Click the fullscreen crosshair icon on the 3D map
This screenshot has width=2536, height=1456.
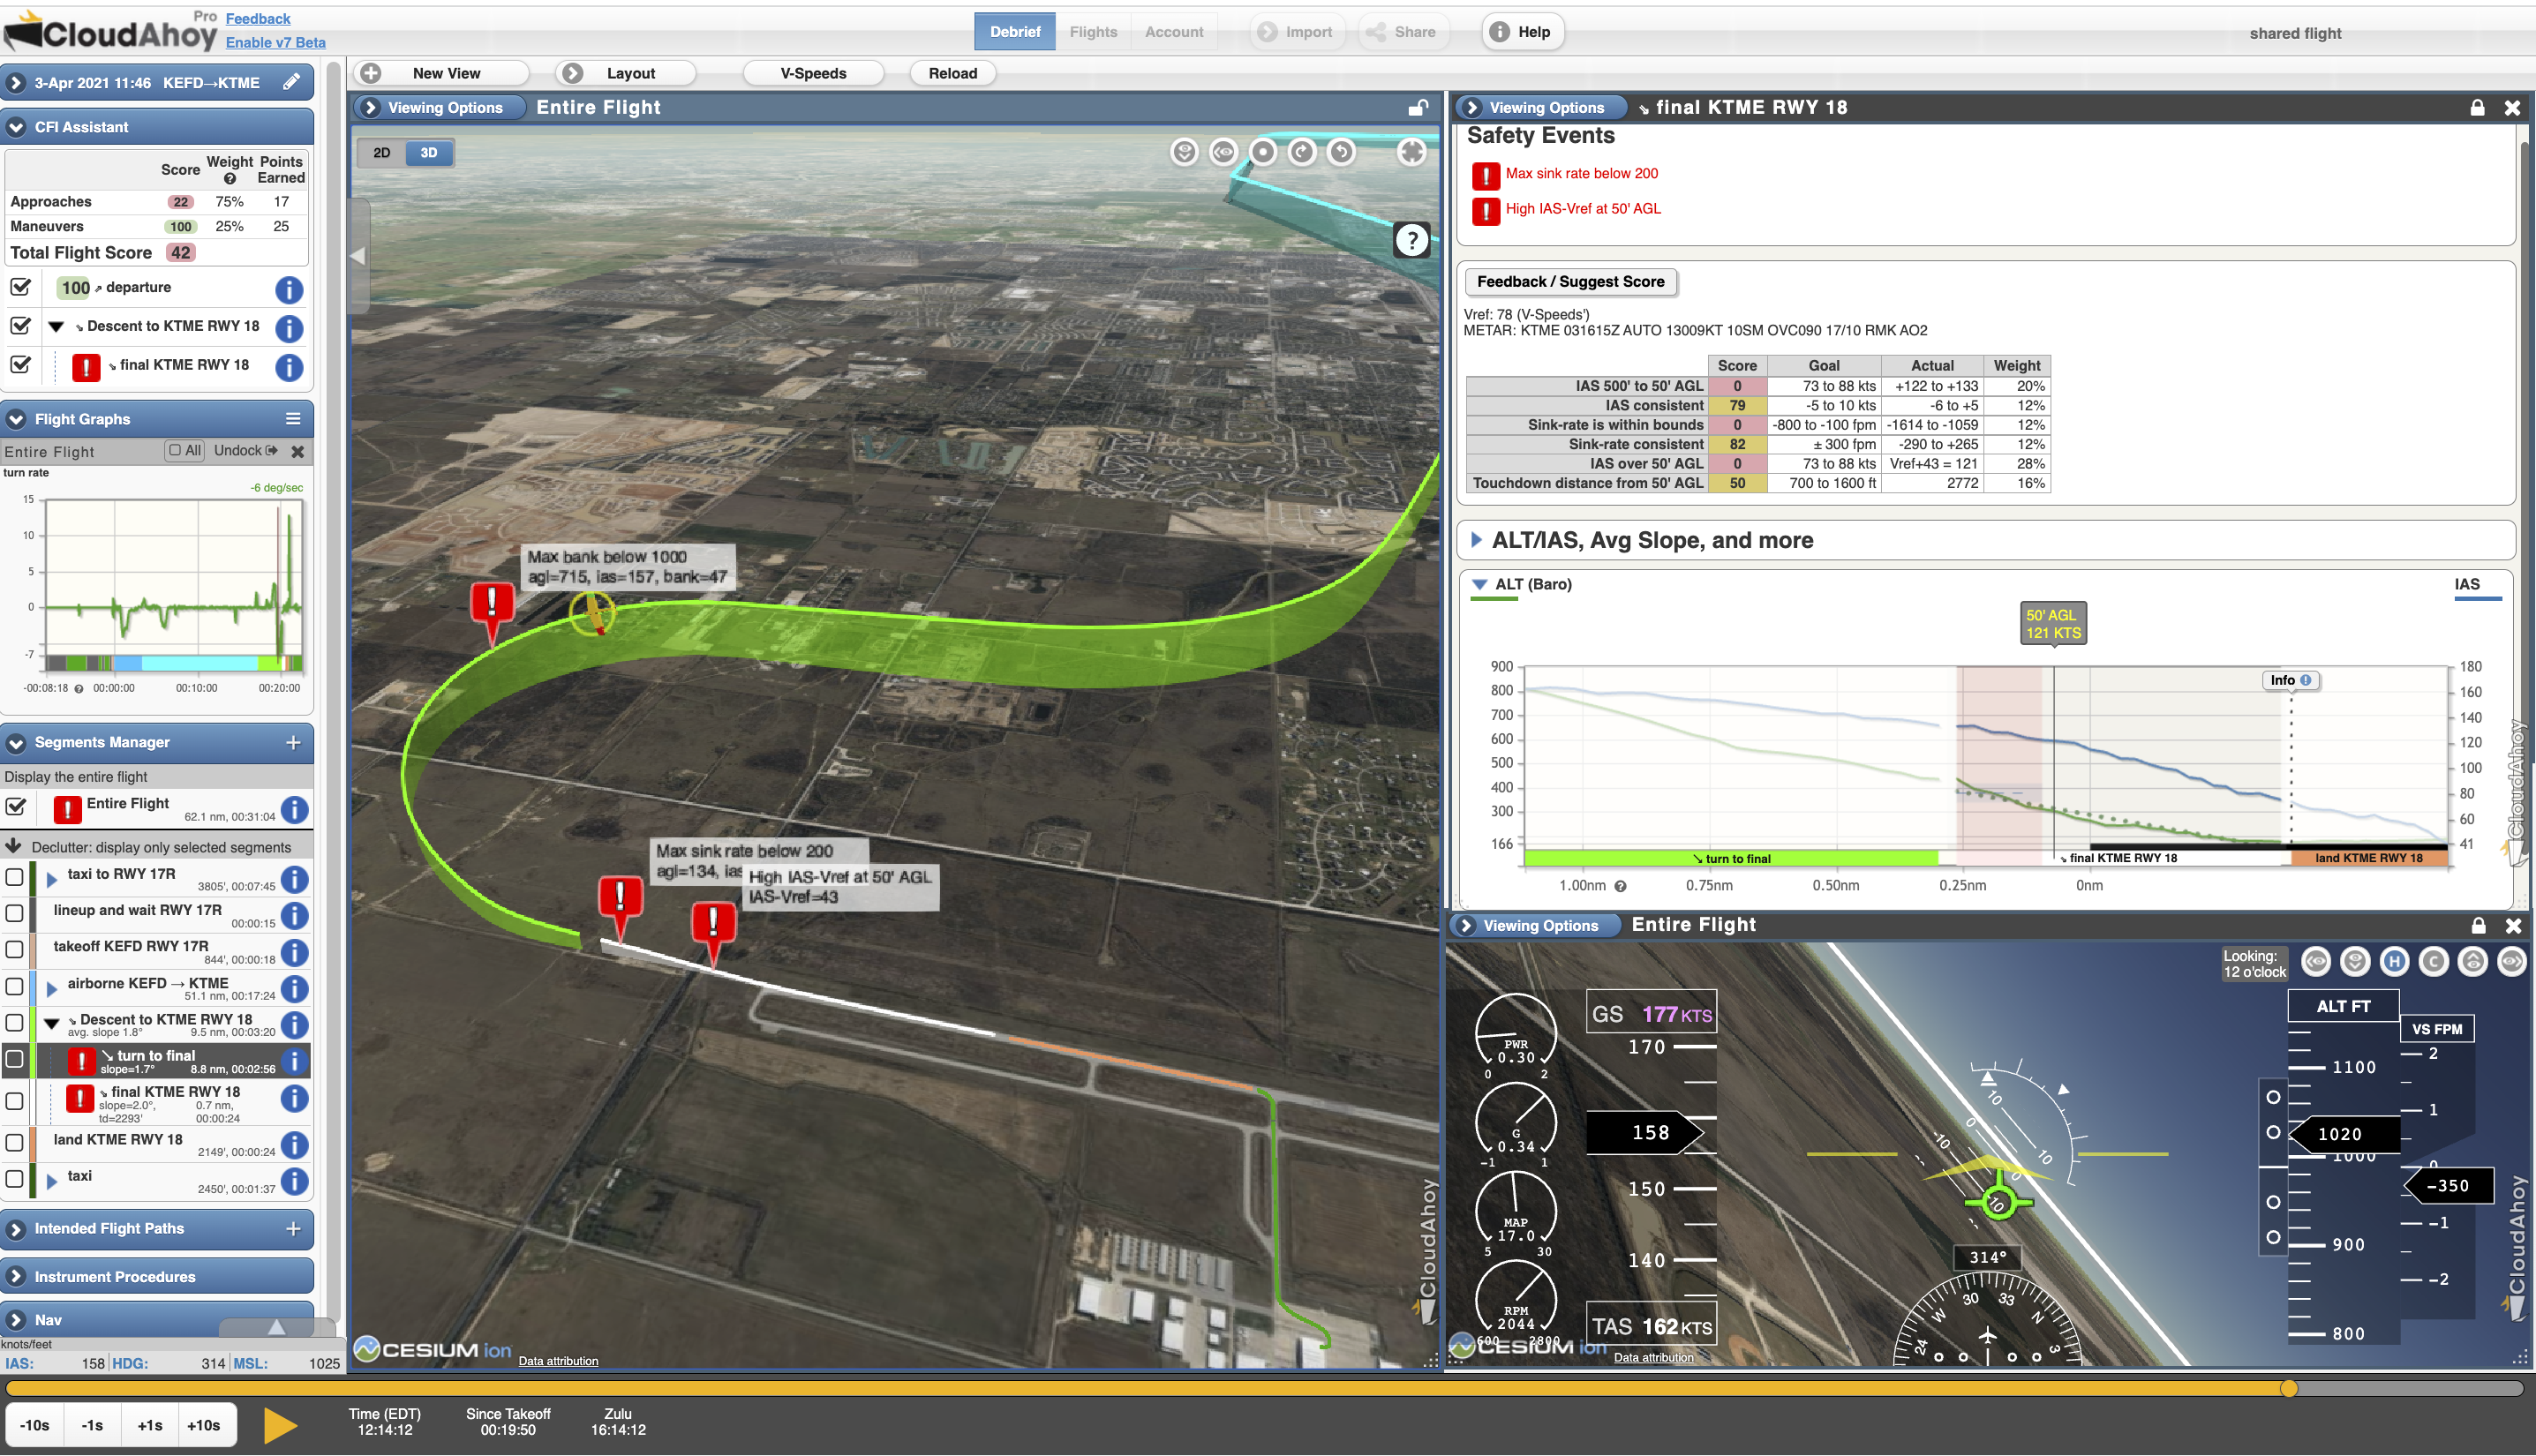click(1411, 152)
